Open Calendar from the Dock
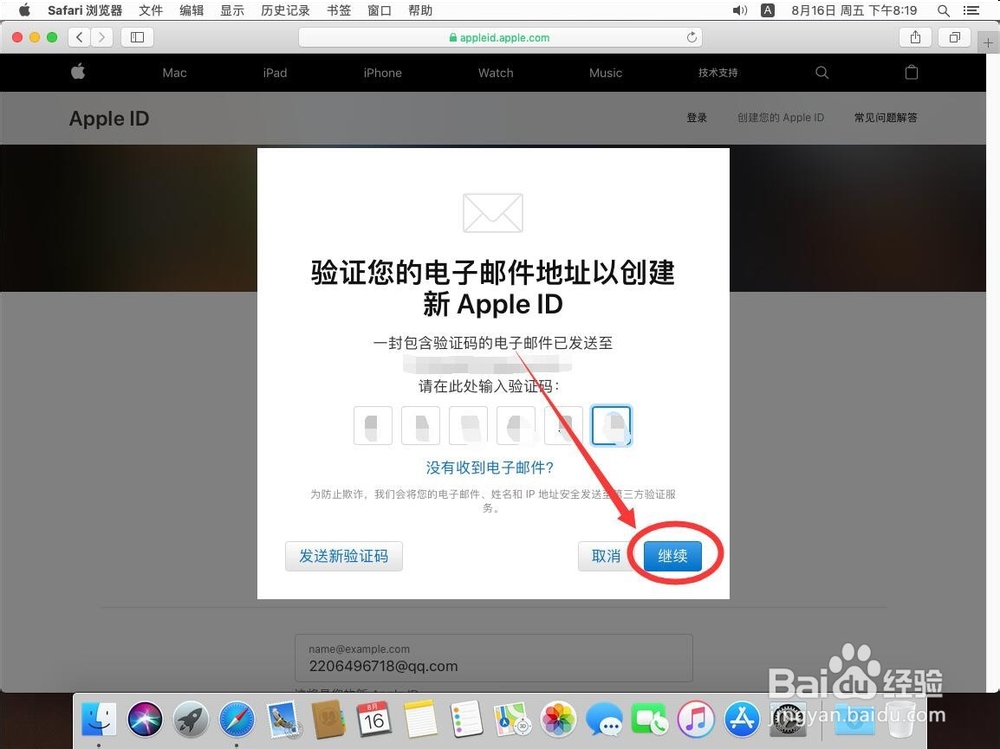1000x749 pixels. point(374,720)
